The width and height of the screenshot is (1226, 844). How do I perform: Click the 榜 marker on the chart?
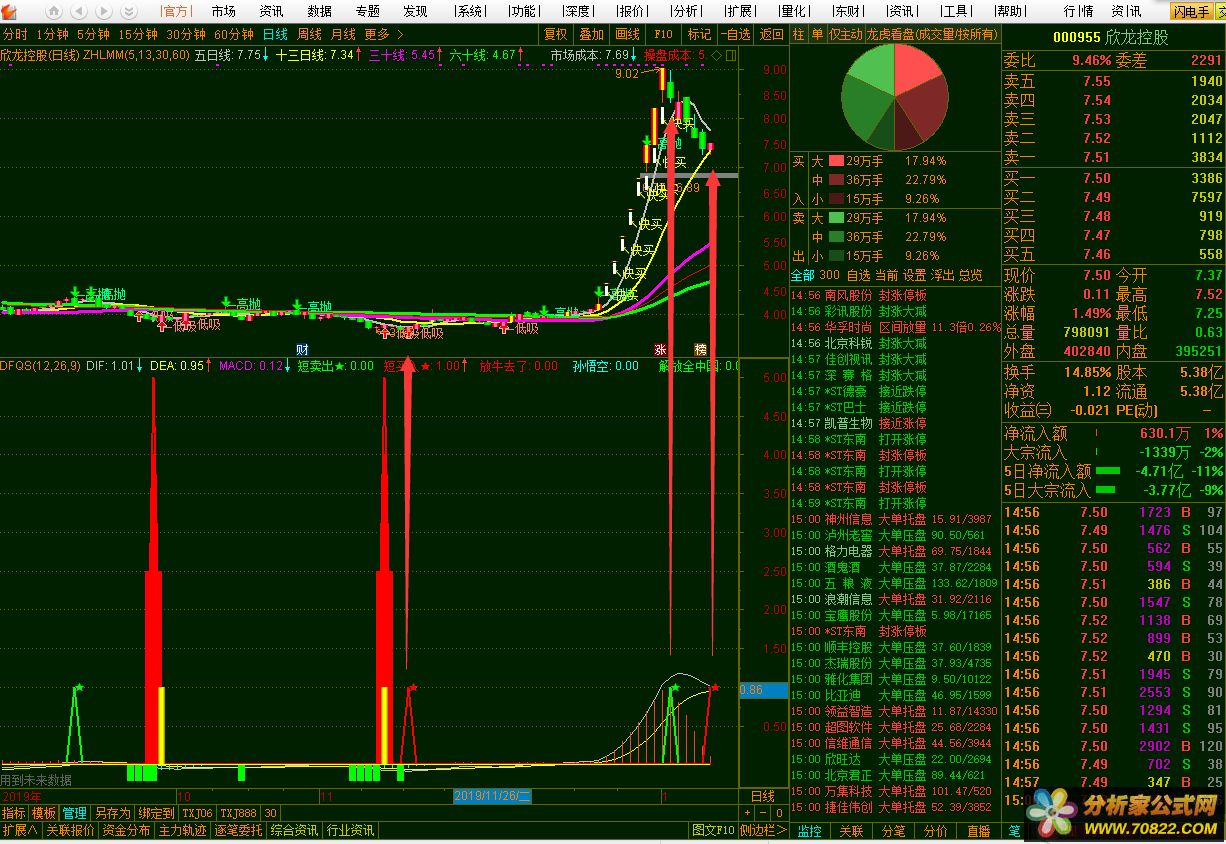coord(700,349)
